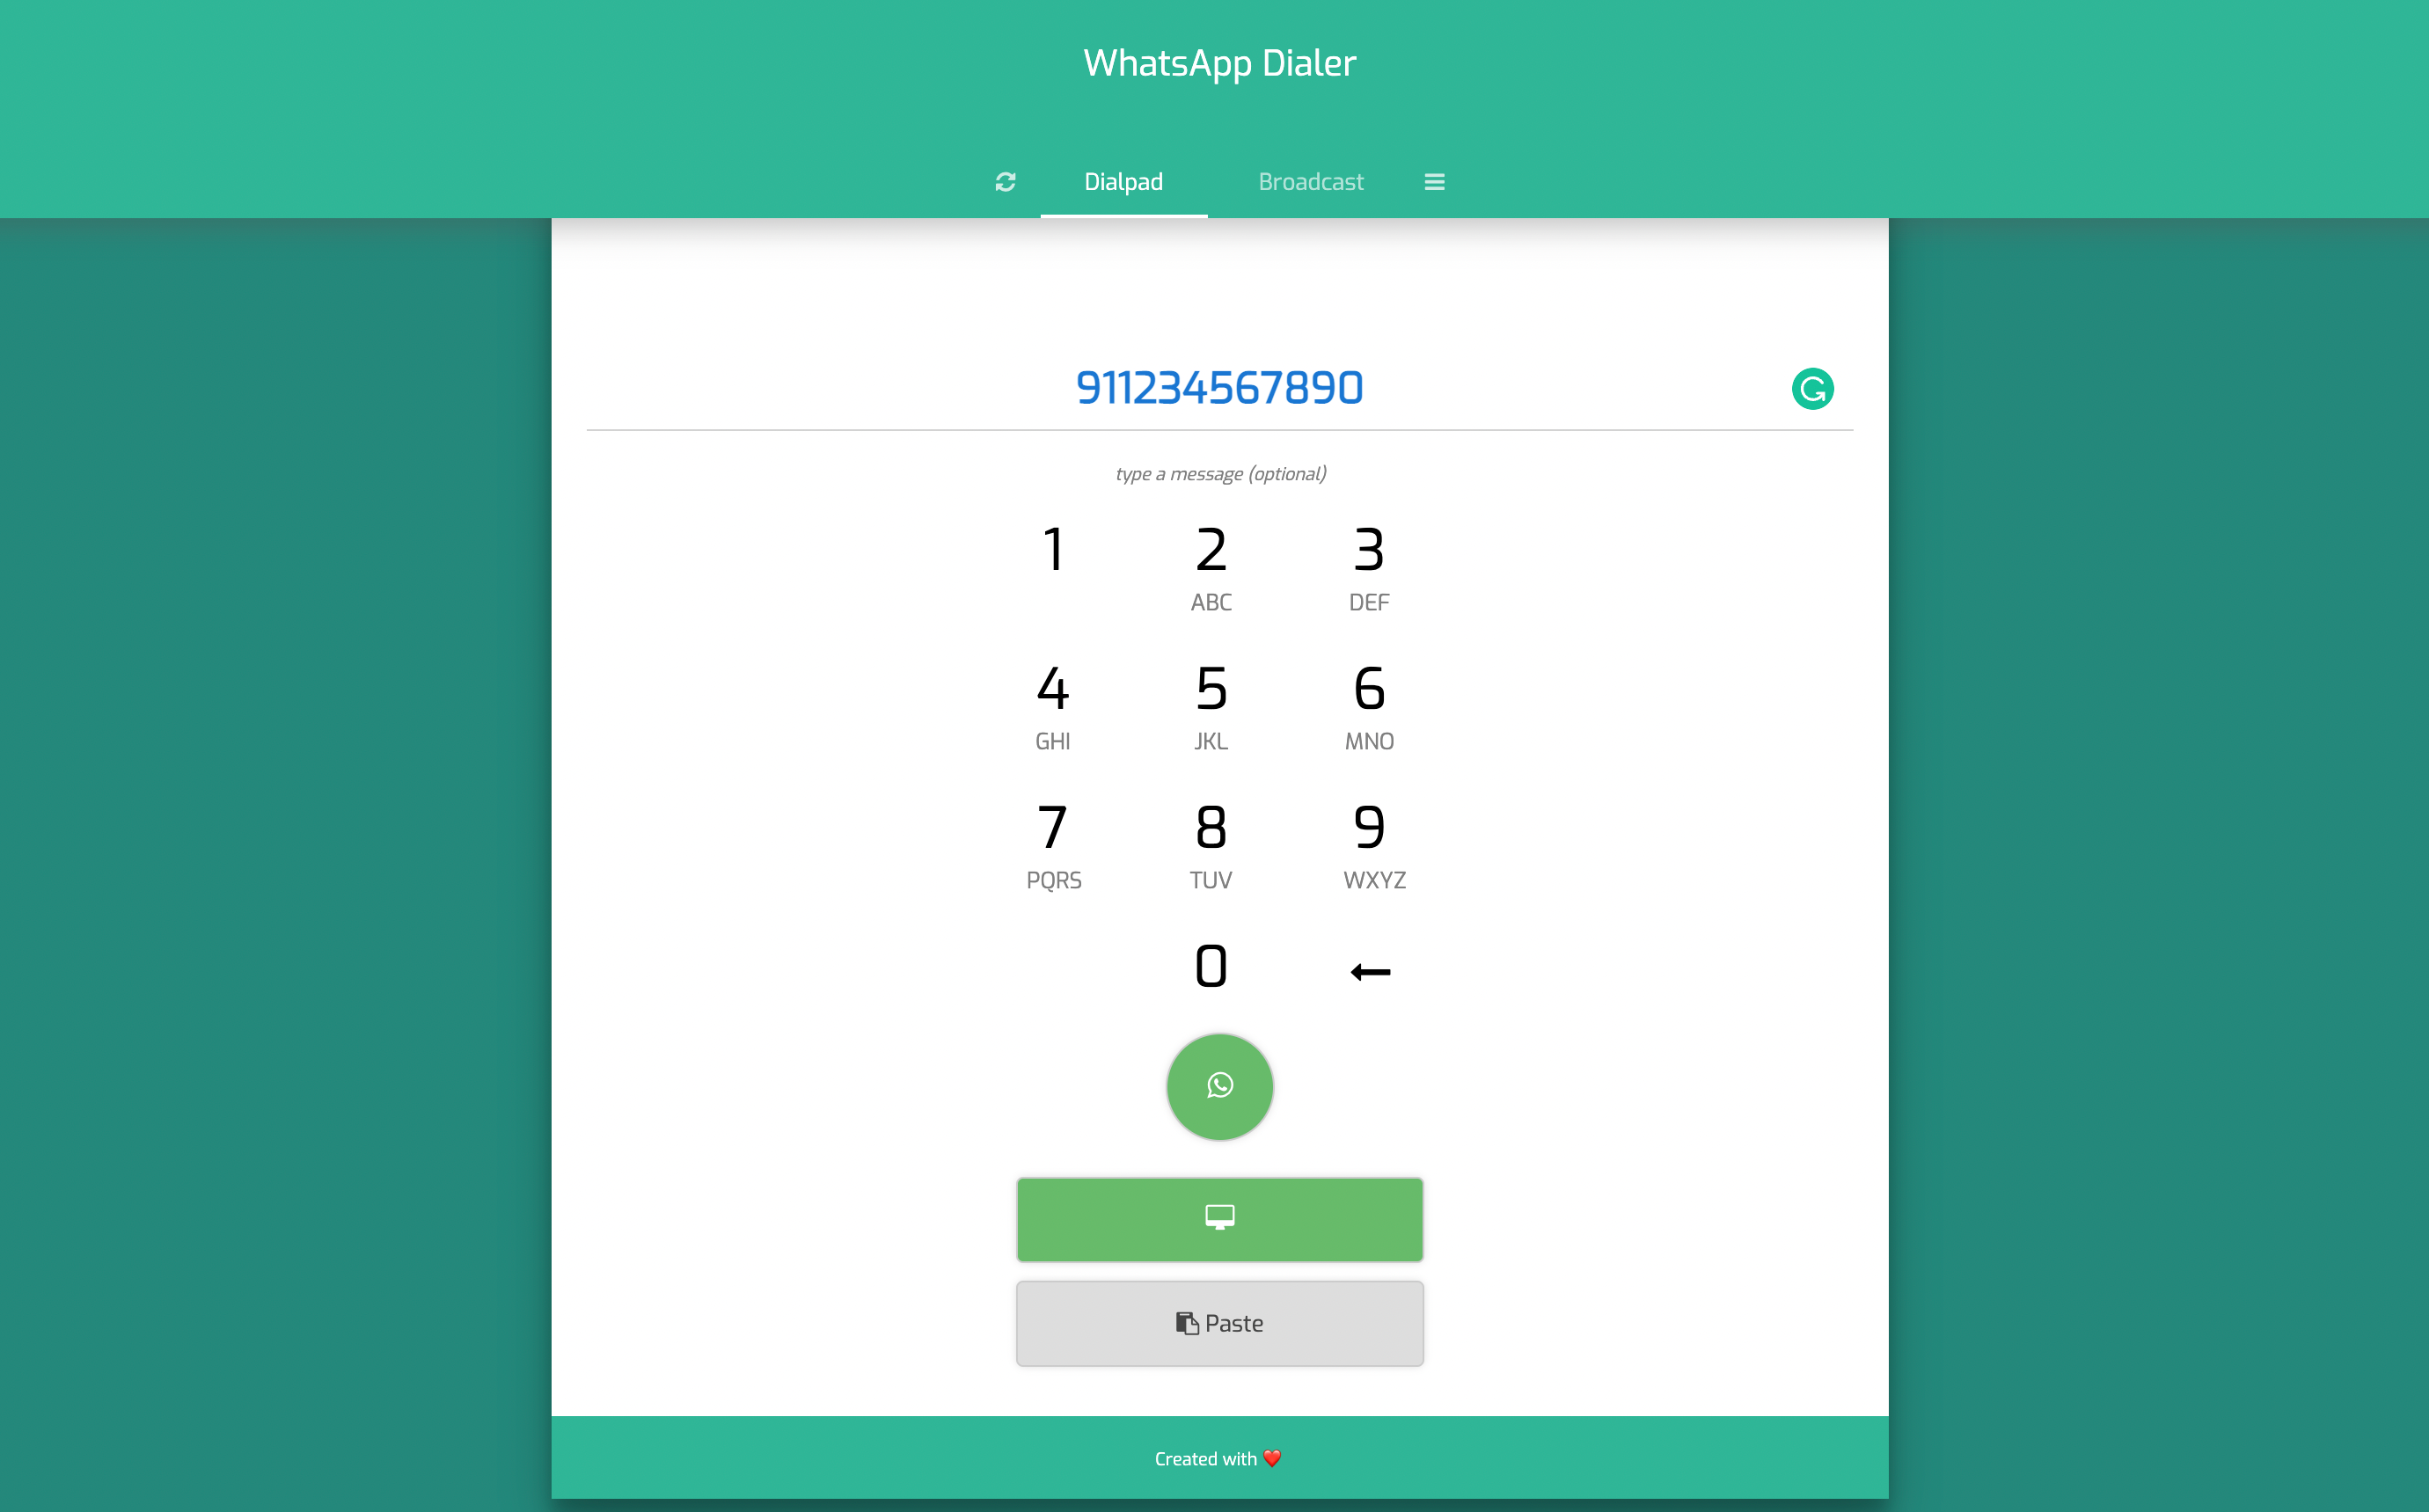Enable broadcast messaging toggle

point(1312,181)
